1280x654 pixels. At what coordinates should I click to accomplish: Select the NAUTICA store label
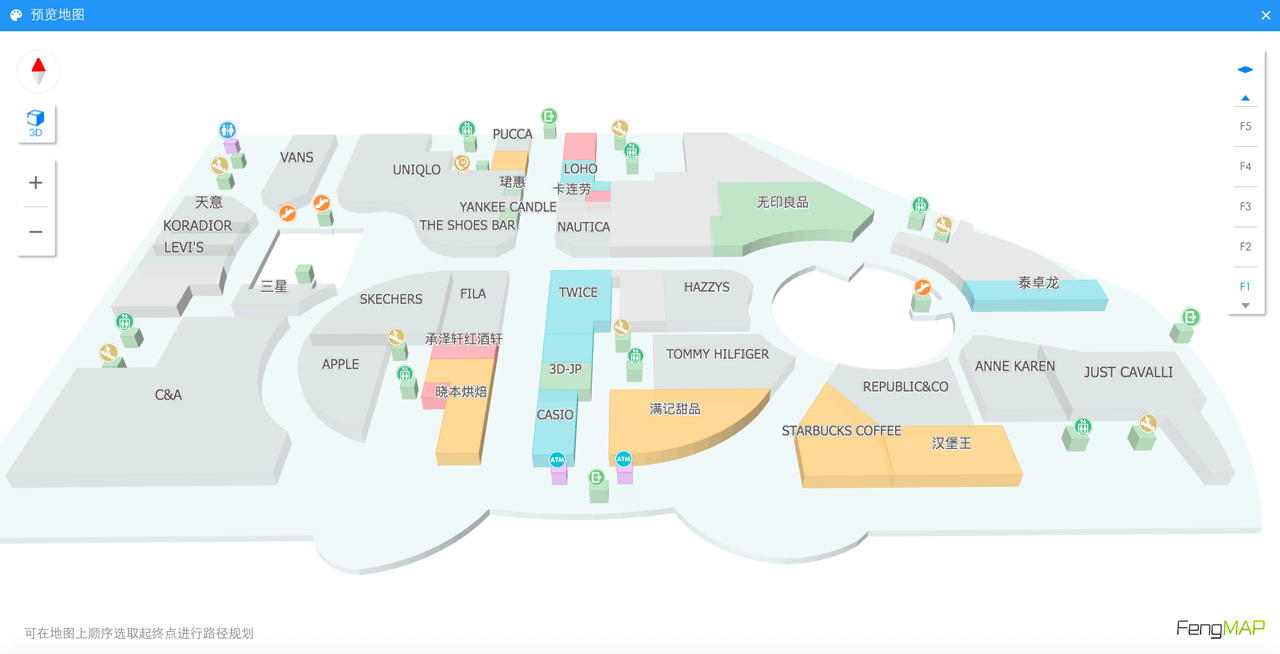[583, 227]
